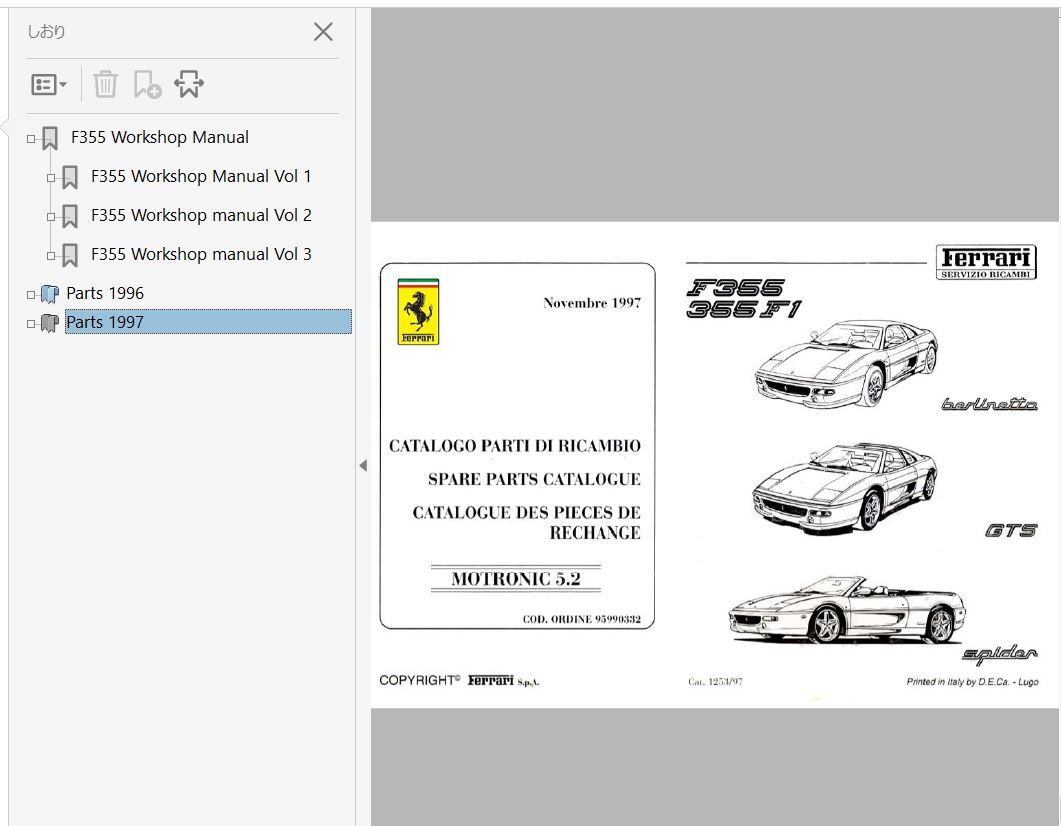The height and width of the screenshot is (826, 1061).
Task: Click the "Novembre 1997" date text
Action: tap(592, 303)
